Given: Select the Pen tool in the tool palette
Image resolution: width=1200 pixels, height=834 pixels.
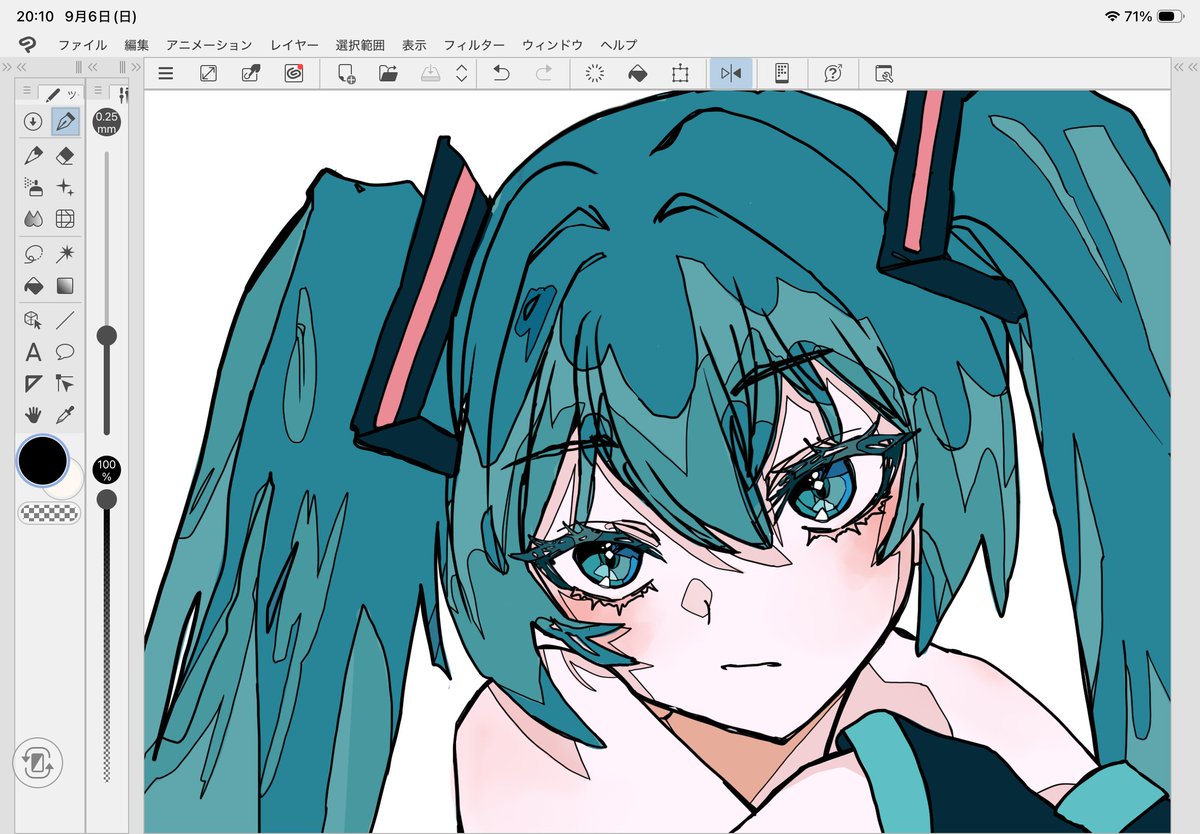Looking at the screenshot, I should point(65,122).
